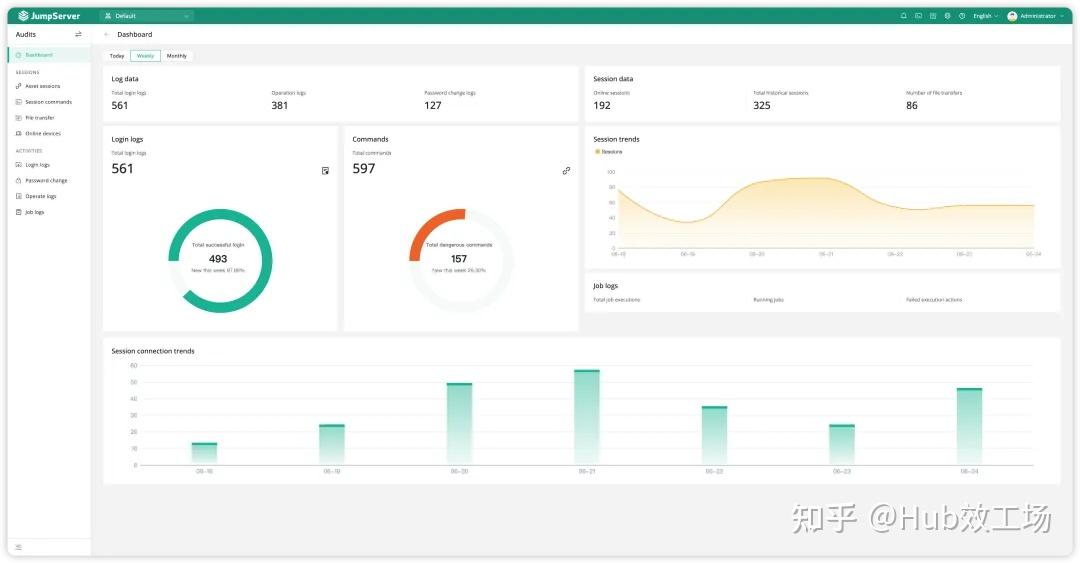Select the Weekly time range
The height and width of the screenshot is (563, 1080).
coord(145,56)
